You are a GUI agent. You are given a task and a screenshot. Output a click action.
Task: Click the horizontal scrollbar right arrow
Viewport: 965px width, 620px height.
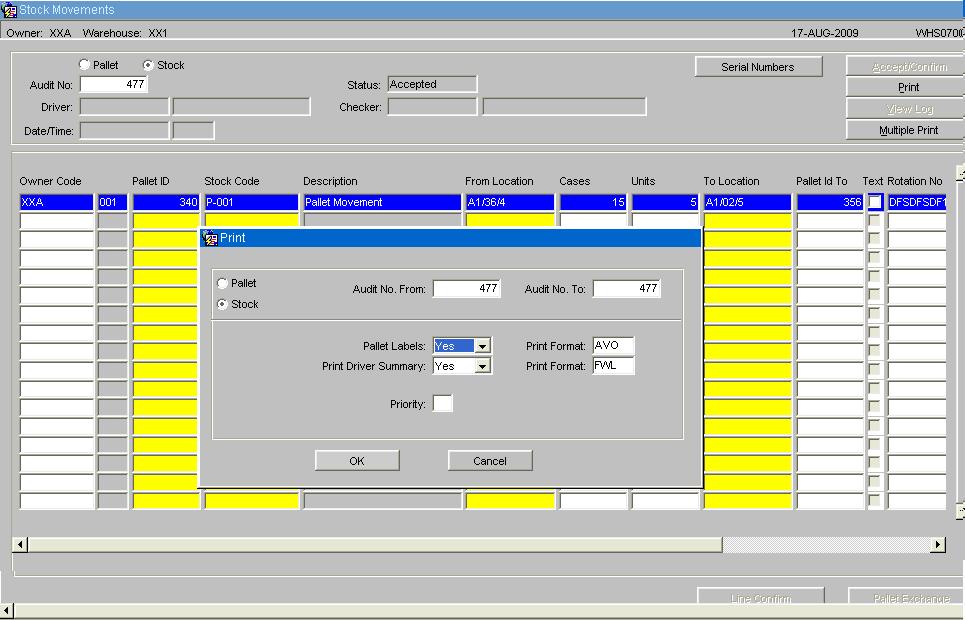point(938,544)
